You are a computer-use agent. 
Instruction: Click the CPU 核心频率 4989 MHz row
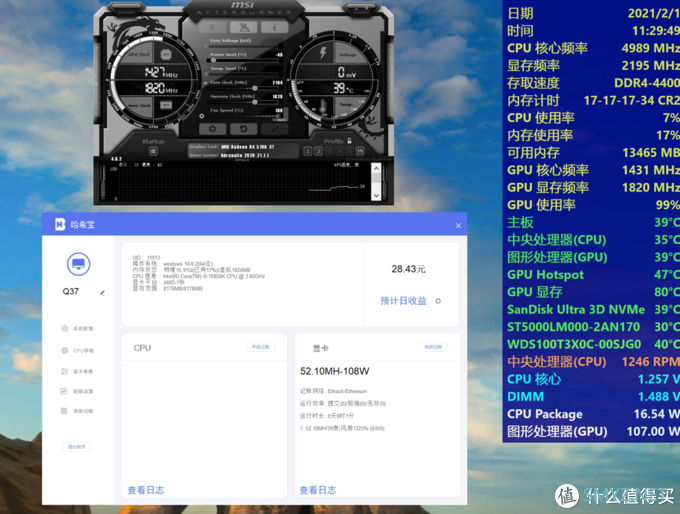pos(593,48)
